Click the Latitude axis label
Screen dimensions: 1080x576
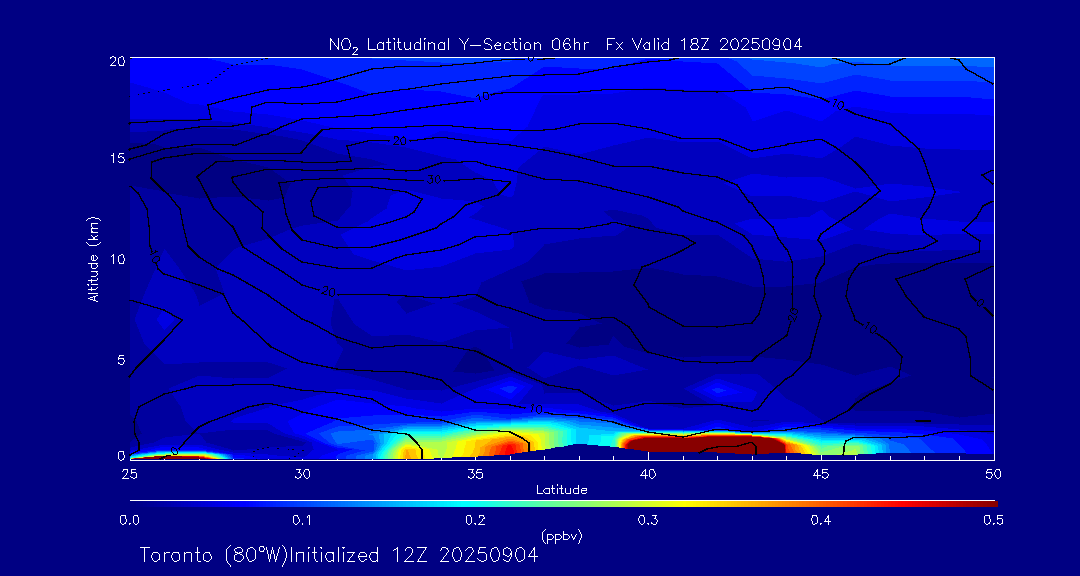[561, 490]
